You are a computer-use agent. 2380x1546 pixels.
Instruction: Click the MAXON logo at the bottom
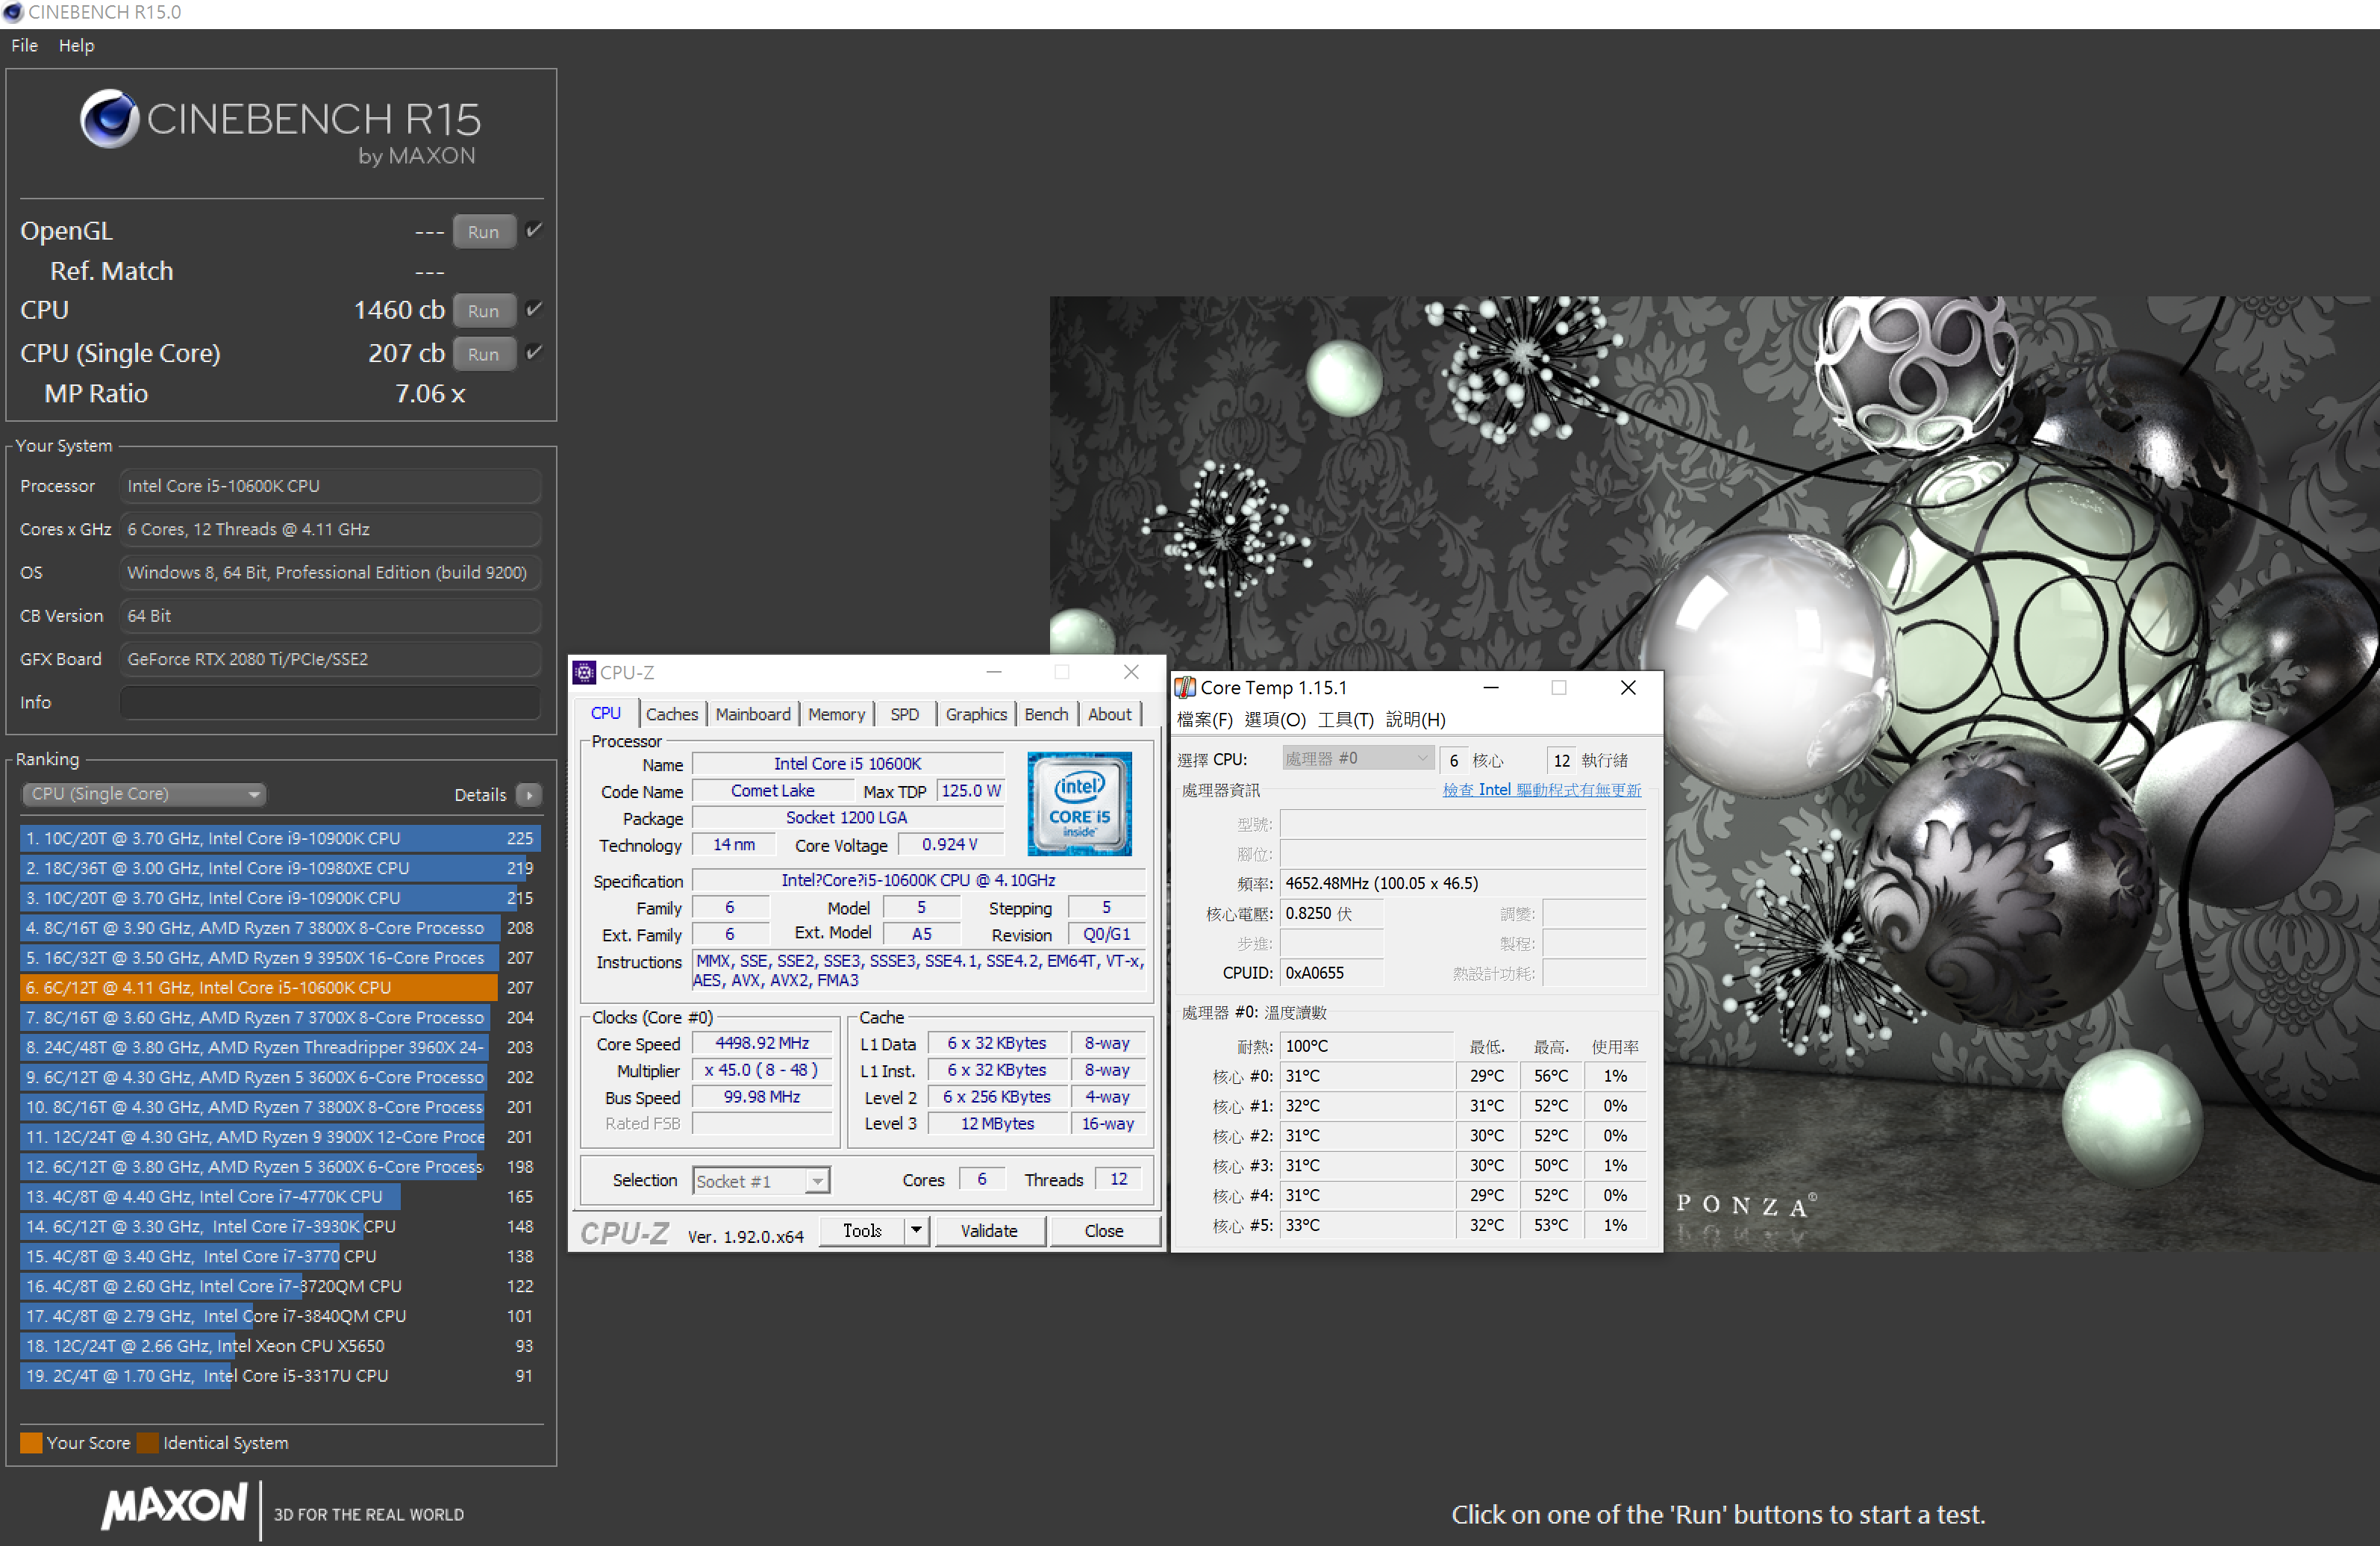coord(174,1506)
